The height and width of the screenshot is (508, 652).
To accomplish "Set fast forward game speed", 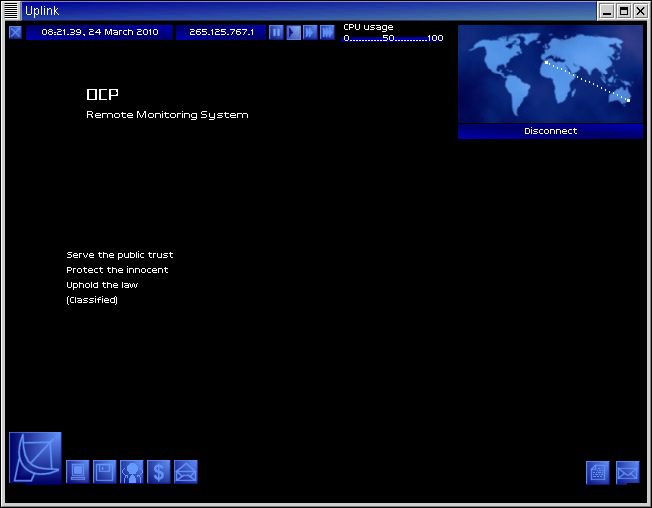I will [x=310, y=32].
